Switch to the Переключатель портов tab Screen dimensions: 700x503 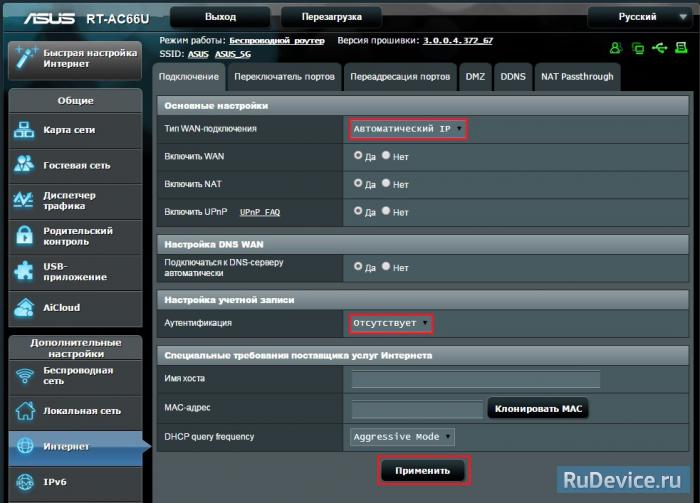(284, 77)
